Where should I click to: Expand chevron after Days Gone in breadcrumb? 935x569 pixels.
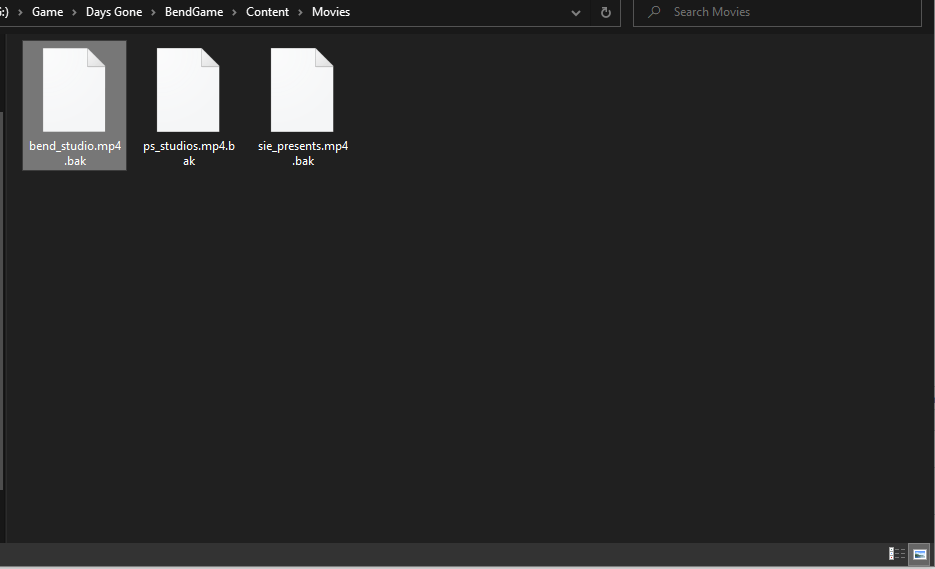tap(153, 13)
